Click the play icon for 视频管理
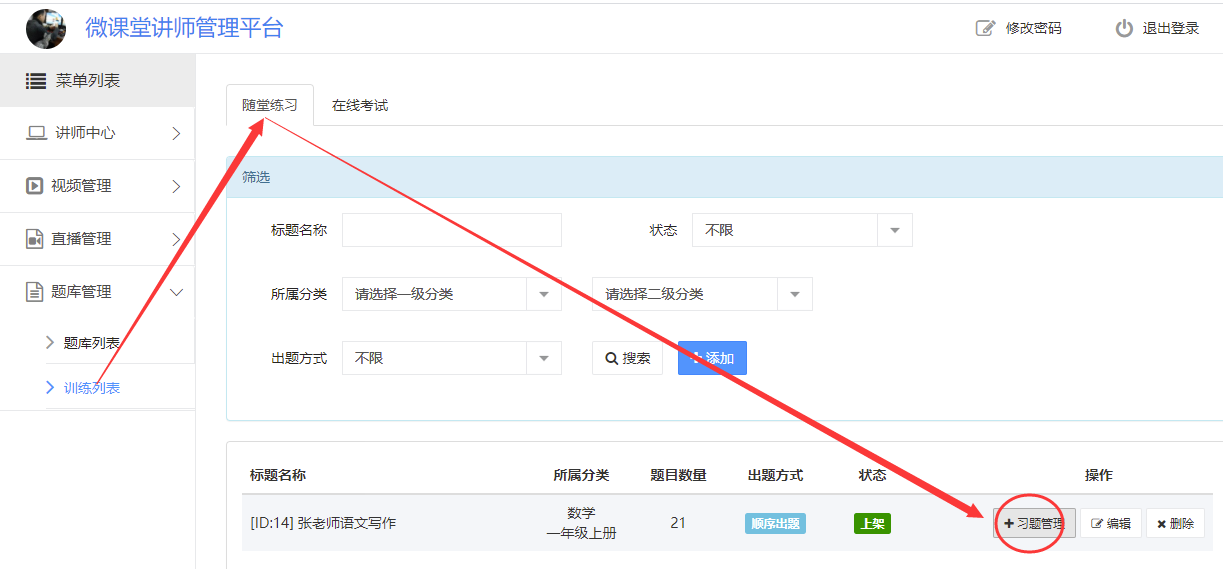This screenshot has height=569, width=1223. (x=34, y=186)
